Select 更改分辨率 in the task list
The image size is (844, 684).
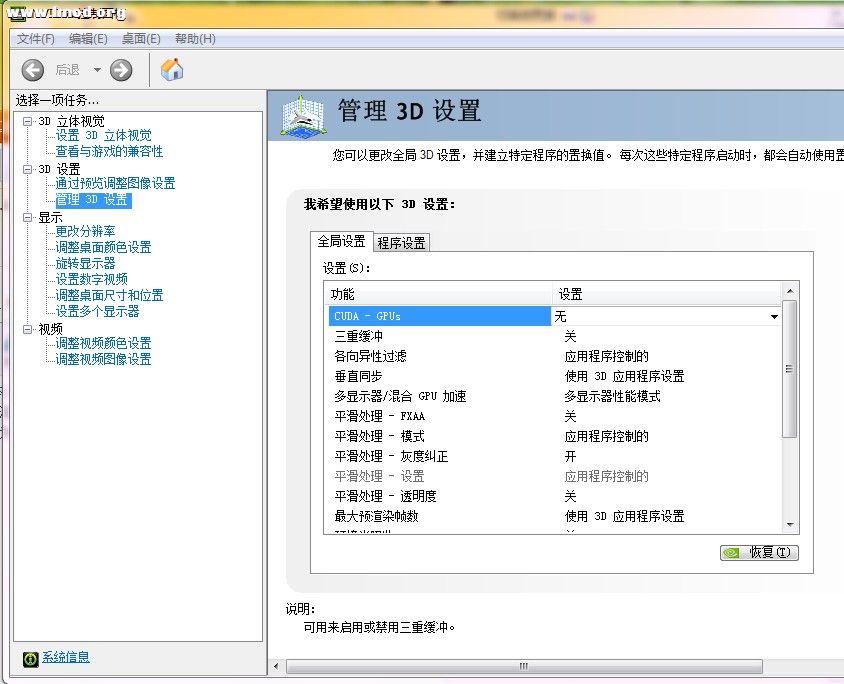tap(85, 231)
